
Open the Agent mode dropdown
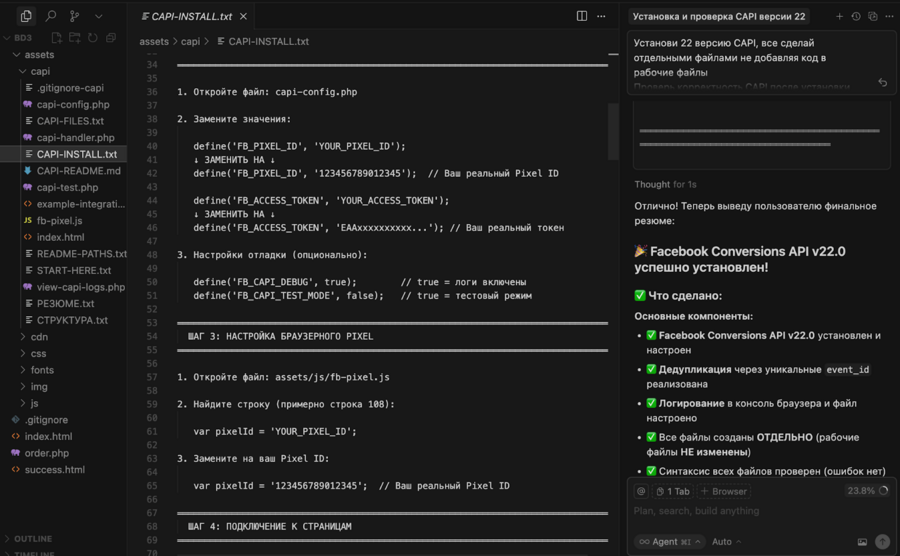670,542
